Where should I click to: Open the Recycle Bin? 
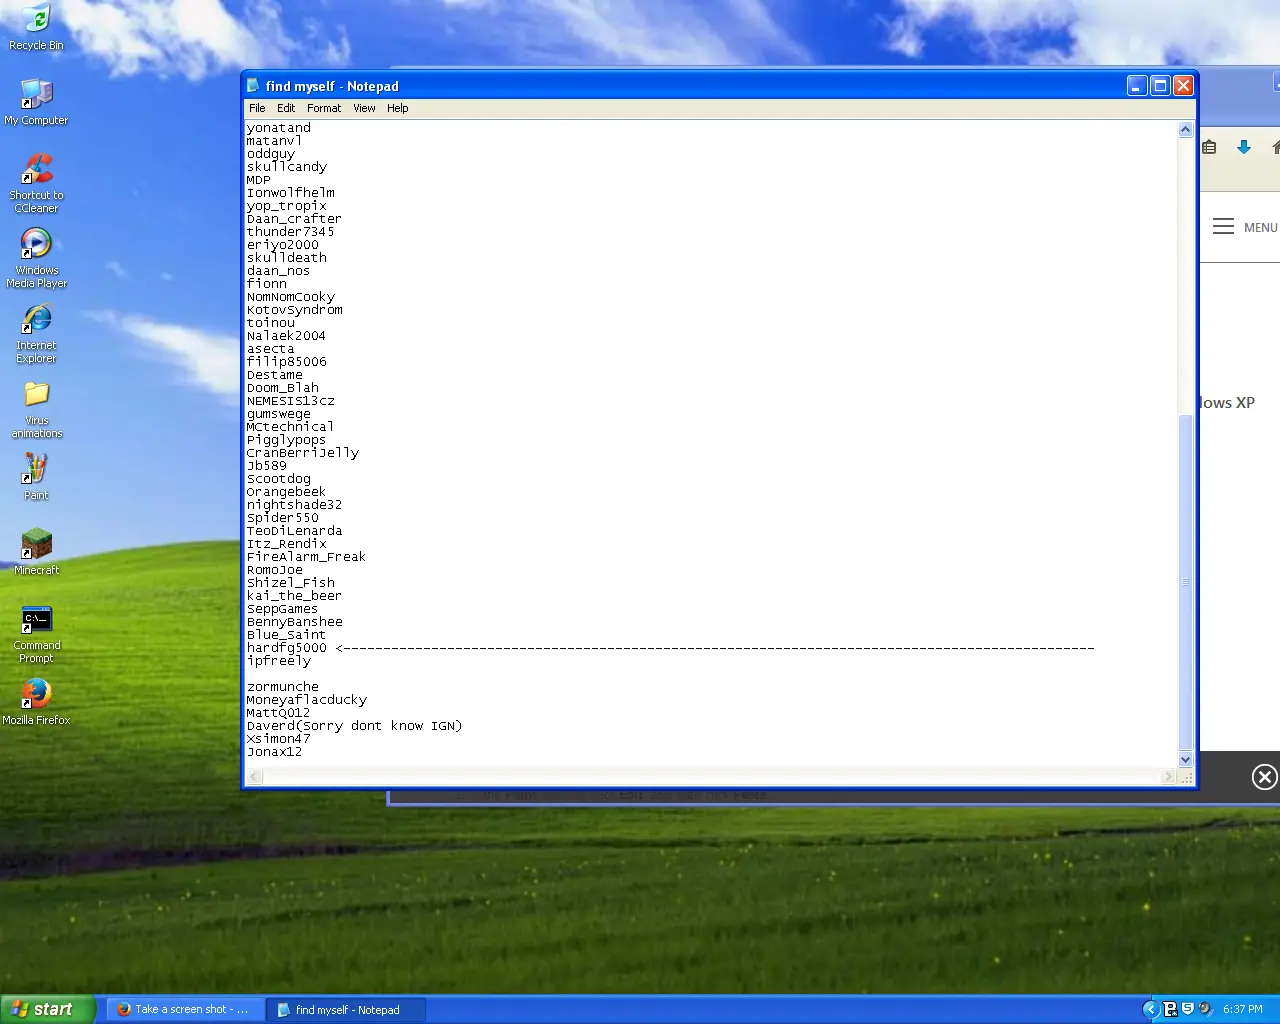36,20
